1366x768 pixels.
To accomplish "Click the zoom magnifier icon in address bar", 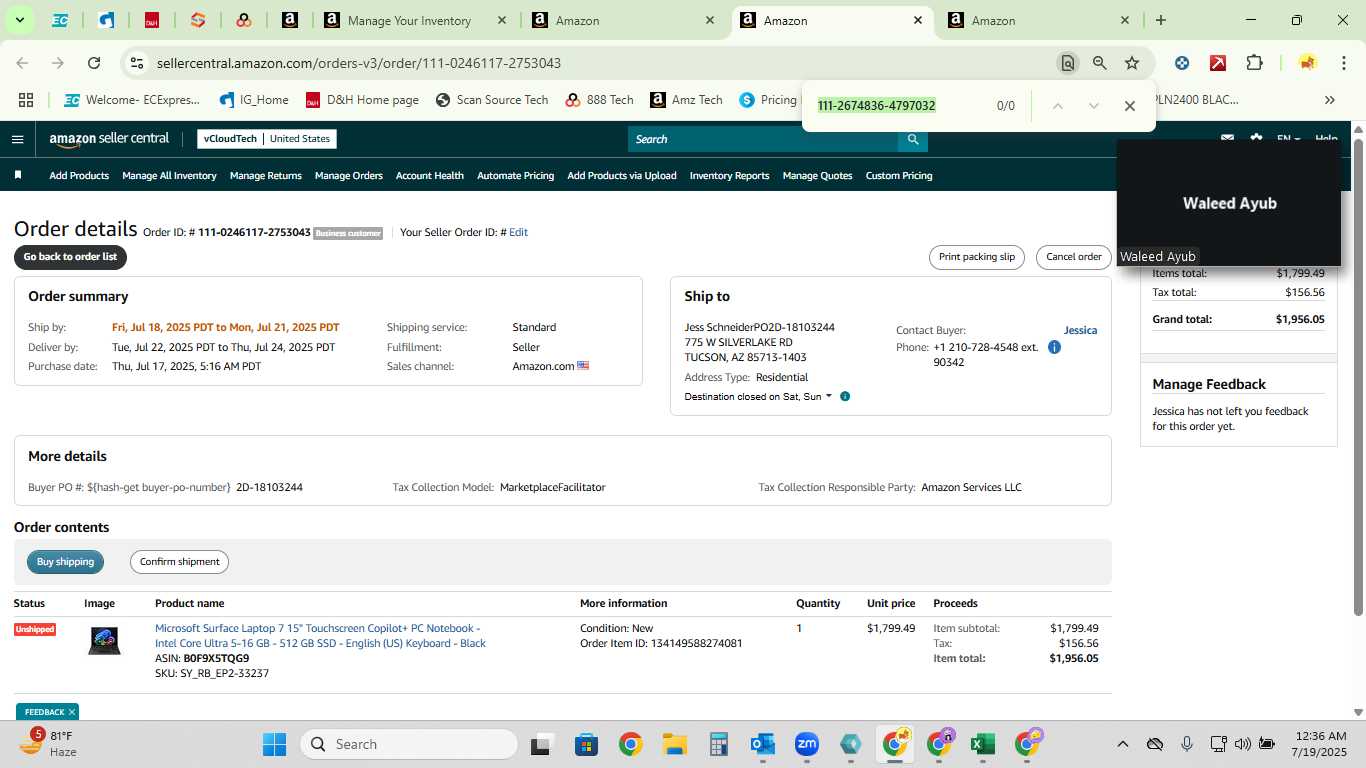I will coord(1100,63).
